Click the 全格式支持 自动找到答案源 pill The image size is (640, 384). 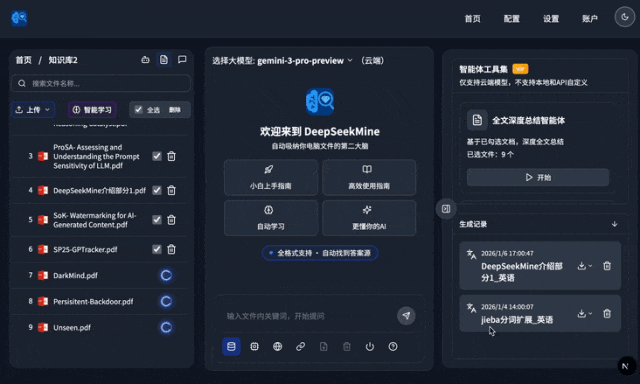[320, 253]
